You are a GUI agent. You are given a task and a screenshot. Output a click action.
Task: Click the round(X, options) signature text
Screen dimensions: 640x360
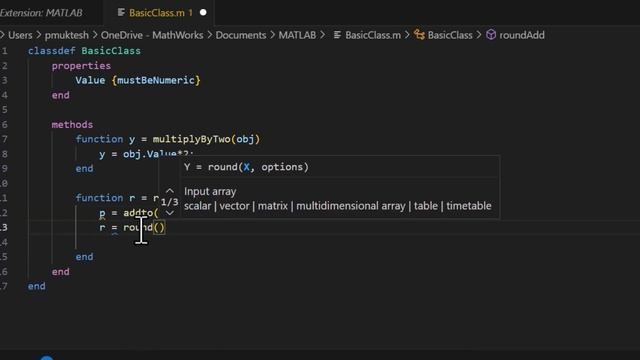(246, 167)
